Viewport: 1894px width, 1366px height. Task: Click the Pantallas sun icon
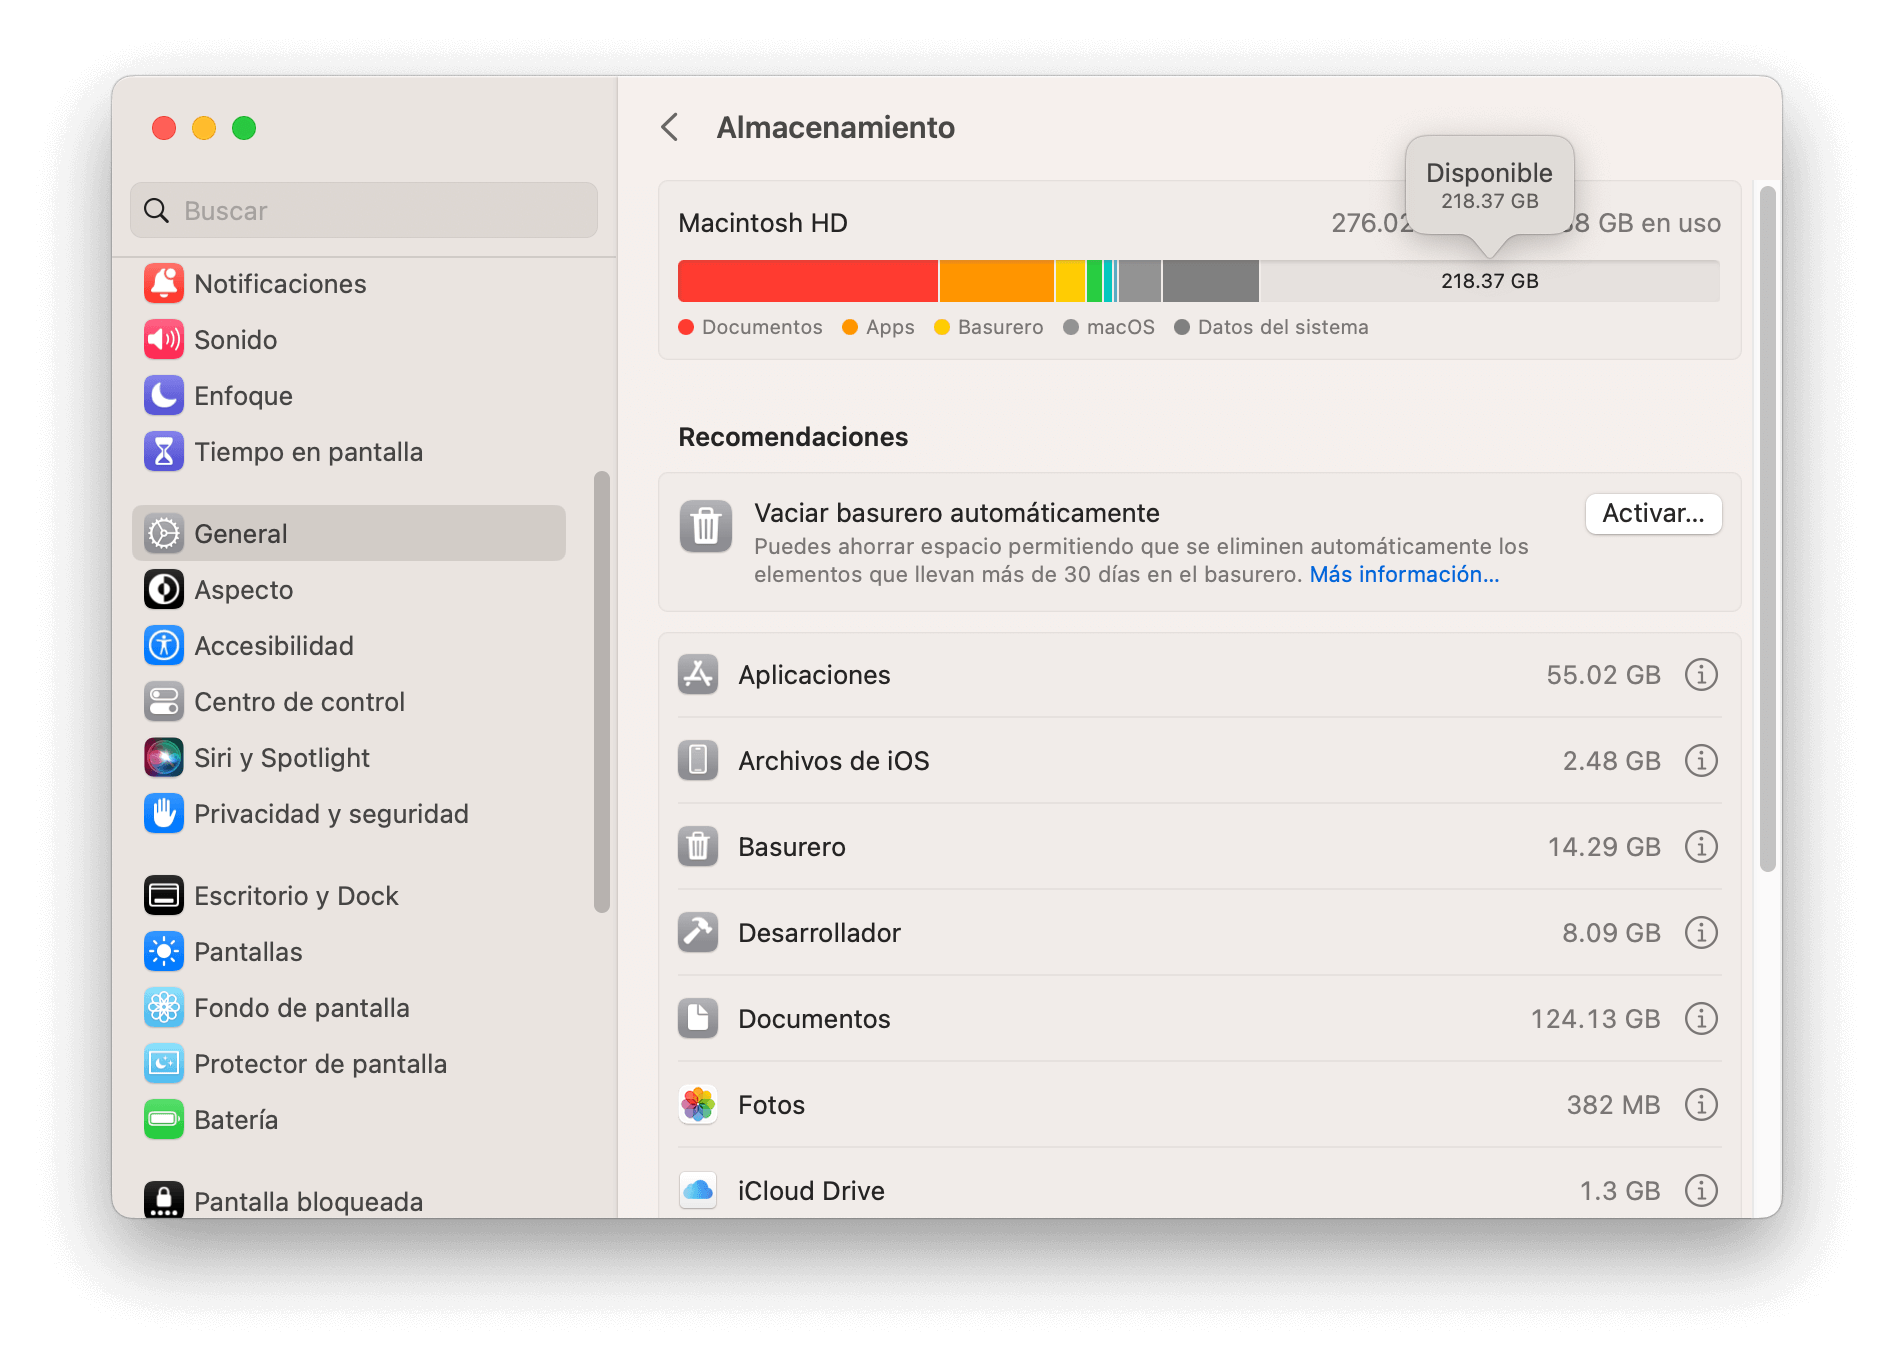pos(164,952)
